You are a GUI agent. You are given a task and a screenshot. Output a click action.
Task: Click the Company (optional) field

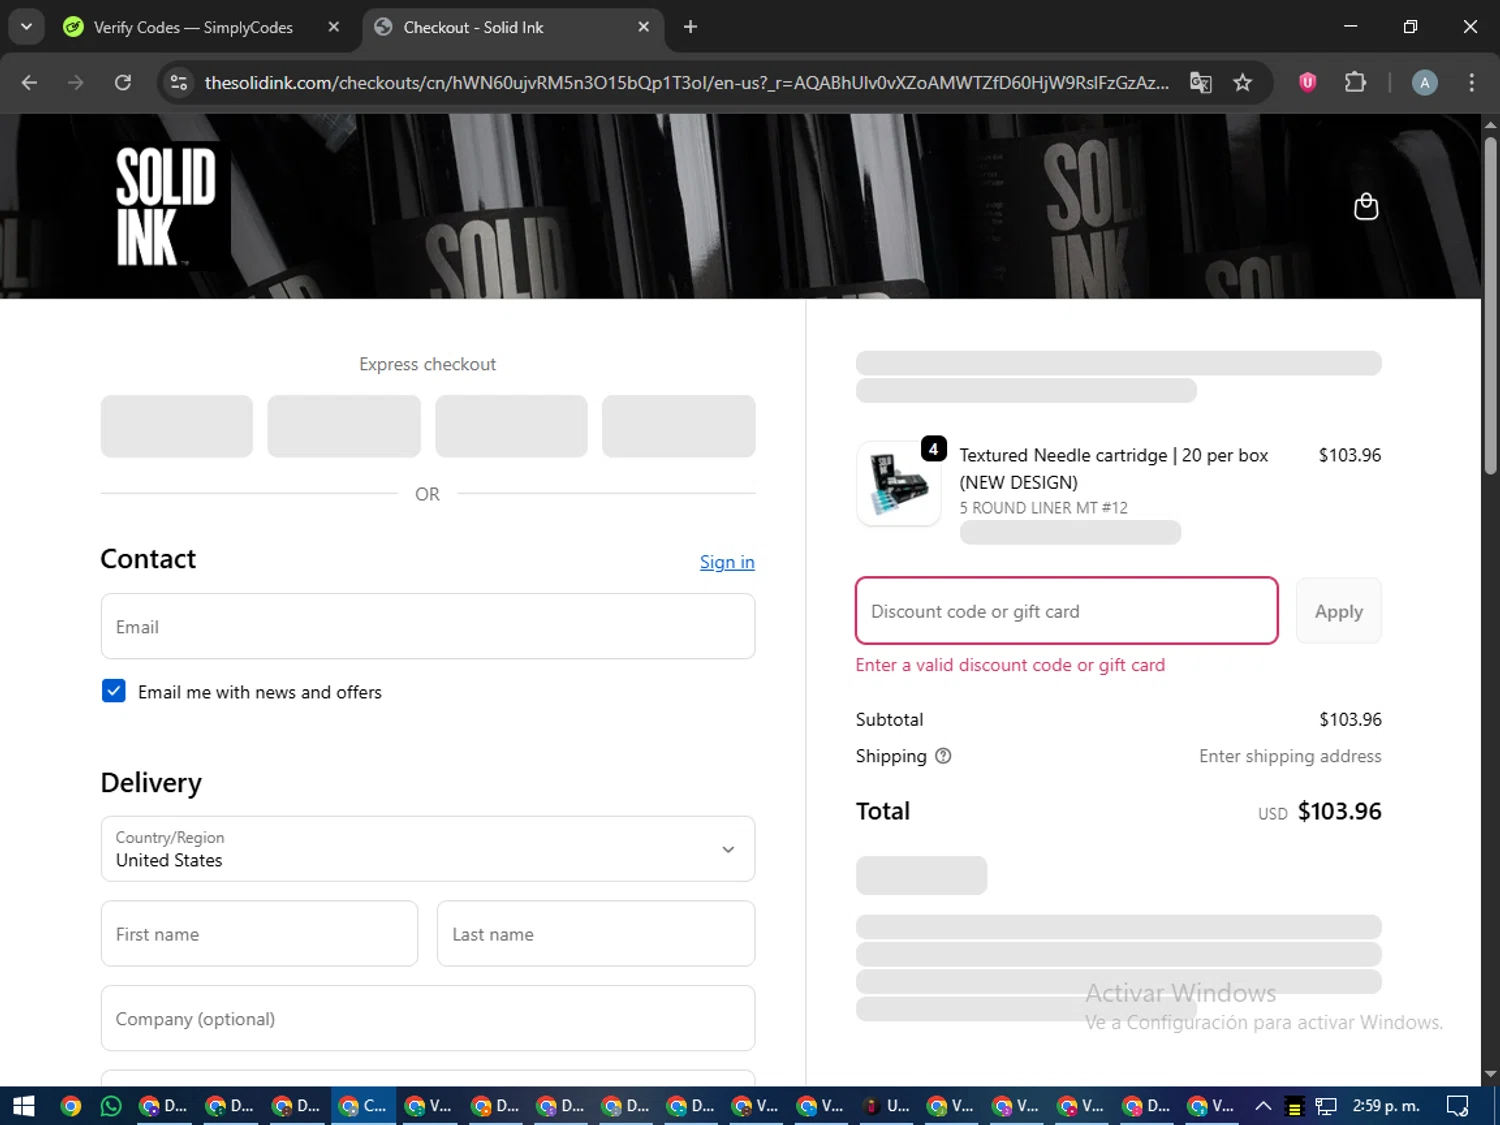[x=428, y=1019]
